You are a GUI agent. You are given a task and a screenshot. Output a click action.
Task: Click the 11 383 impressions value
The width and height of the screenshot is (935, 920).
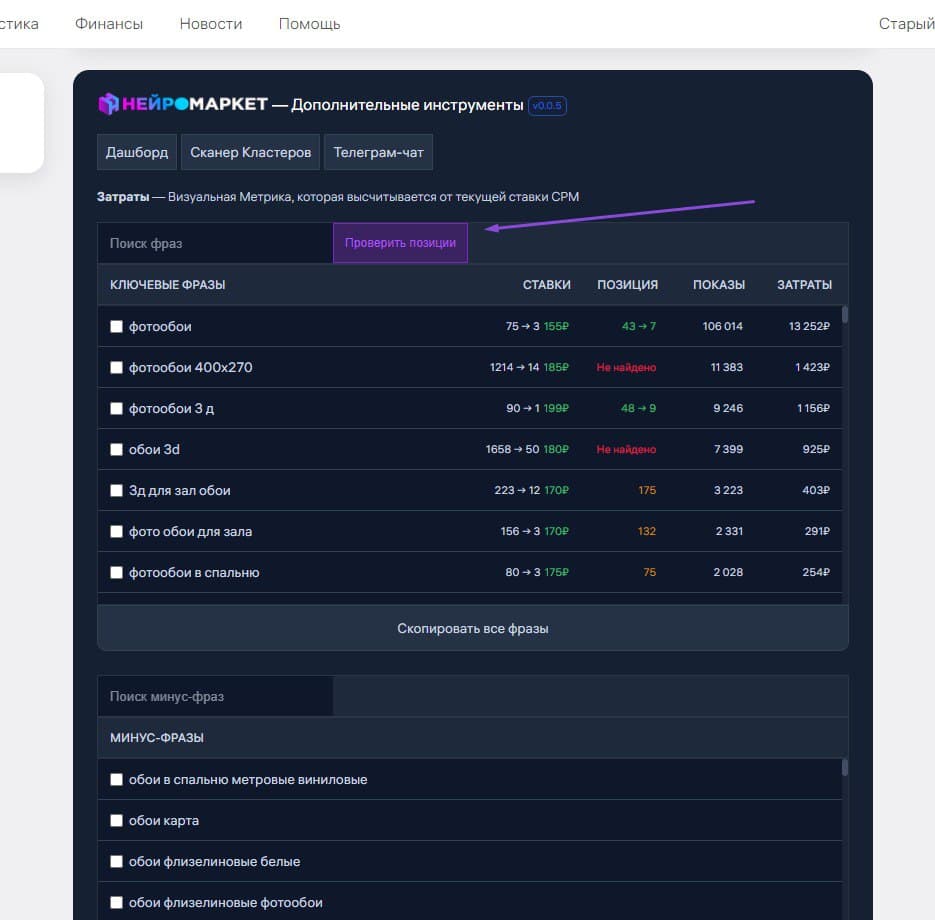point(726,367)
